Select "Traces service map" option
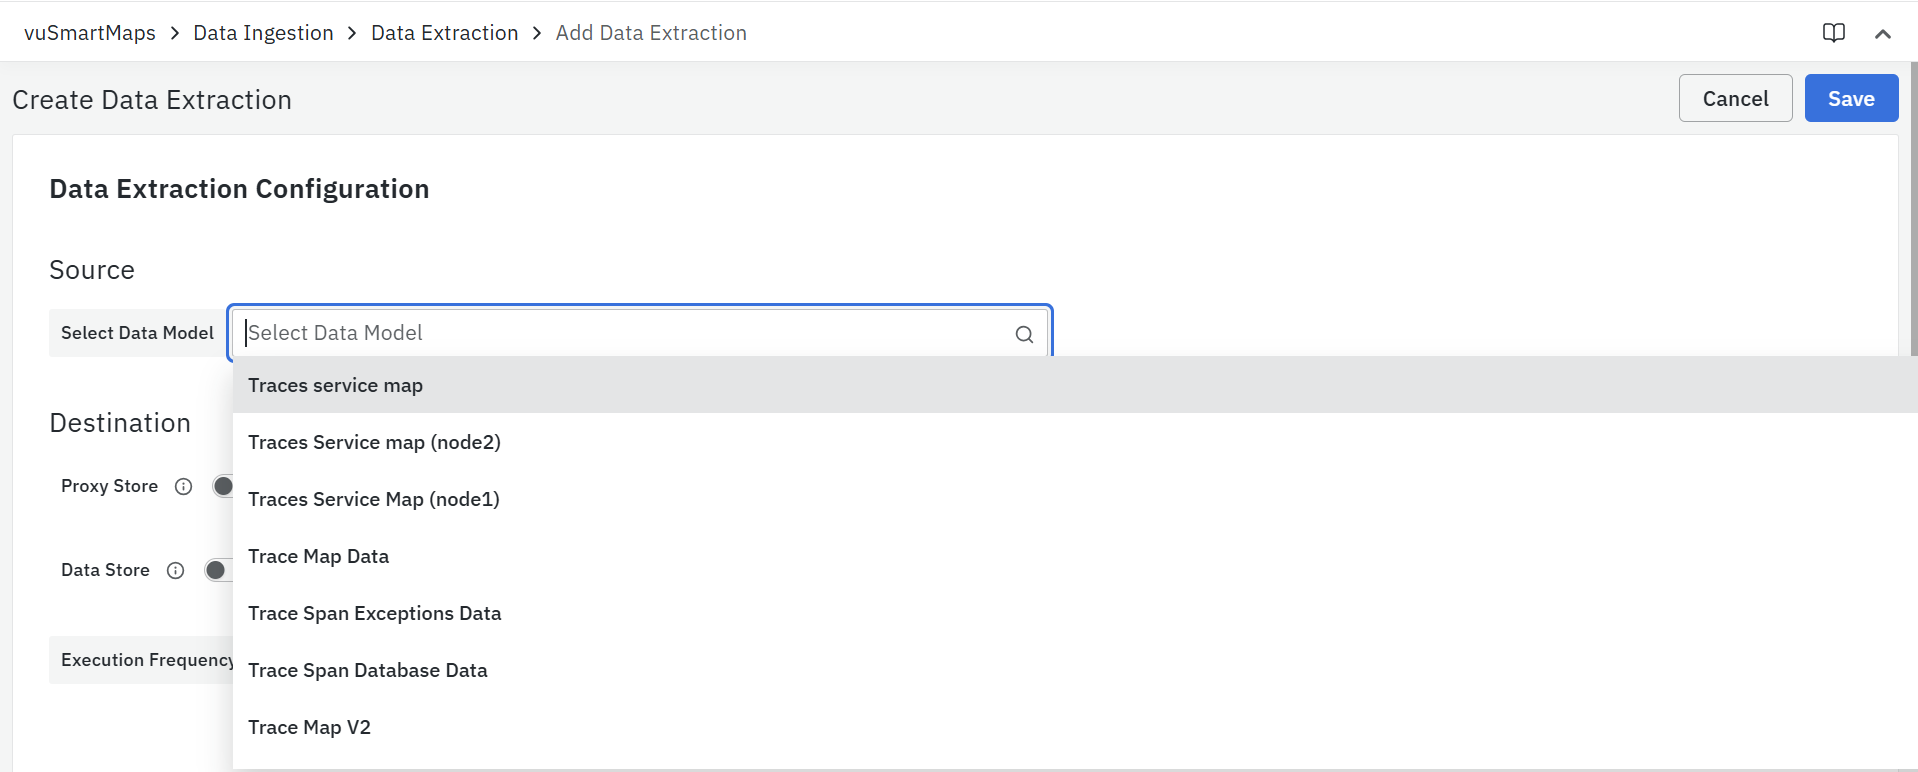 pos(335,386)
